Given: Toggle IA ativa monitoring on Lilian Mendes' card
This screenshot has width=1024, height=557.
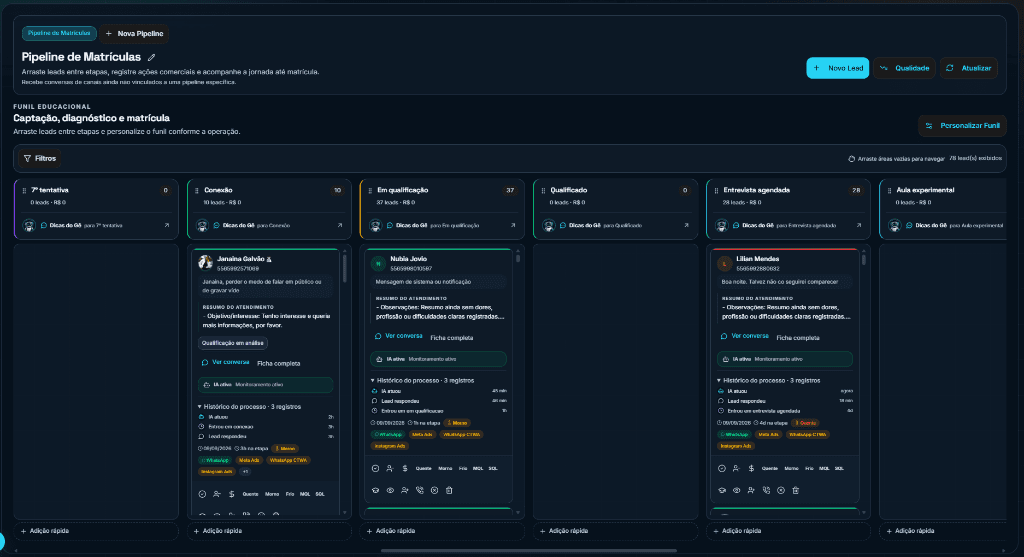Looking at the screenshot, I should [784, 359].
